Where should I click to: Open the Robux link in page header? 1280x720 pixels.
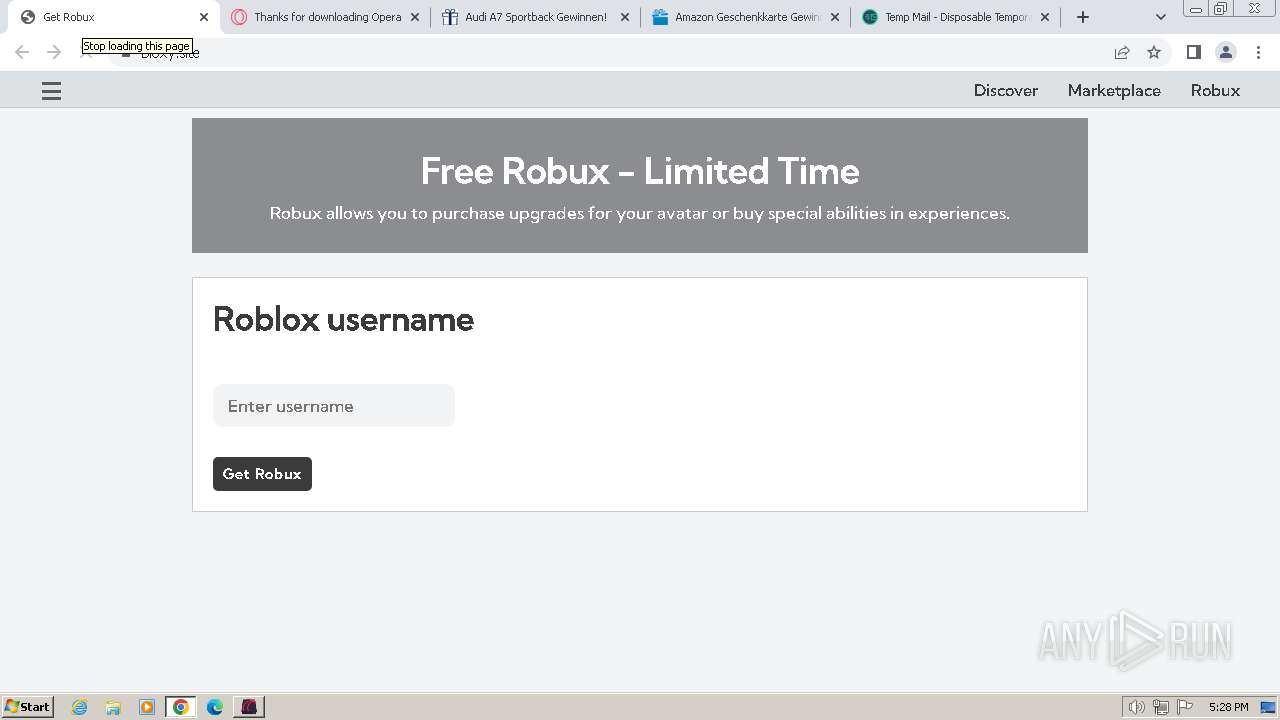[1215, 90]
